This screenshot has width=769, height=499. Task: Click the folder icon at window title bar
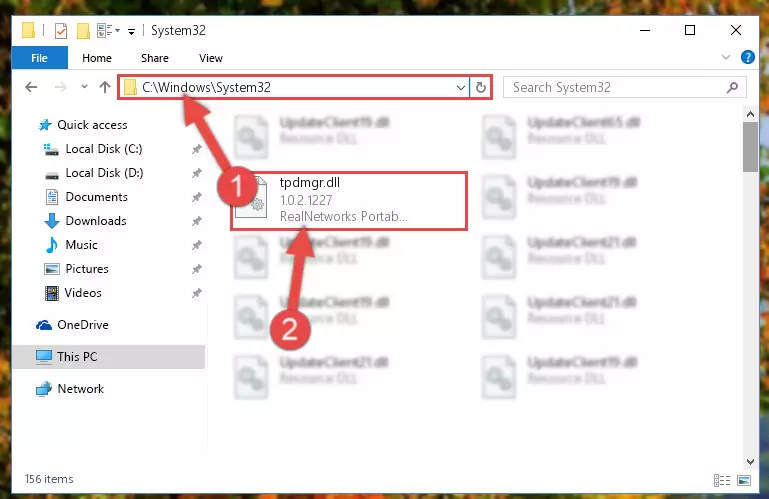tap(28, 30)
